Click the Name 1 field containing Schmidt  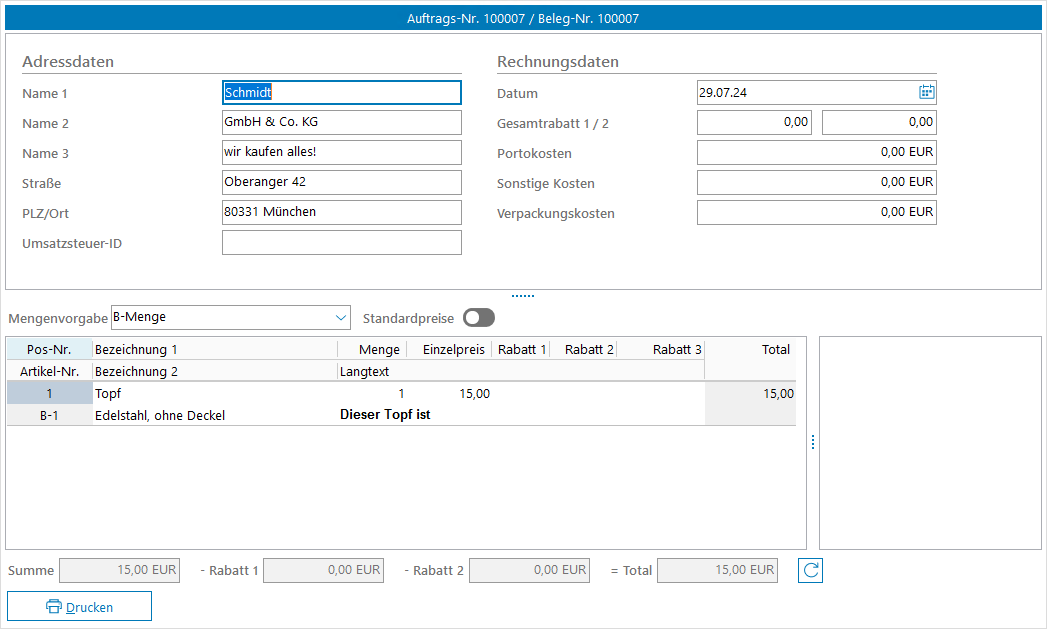[341, 93]
